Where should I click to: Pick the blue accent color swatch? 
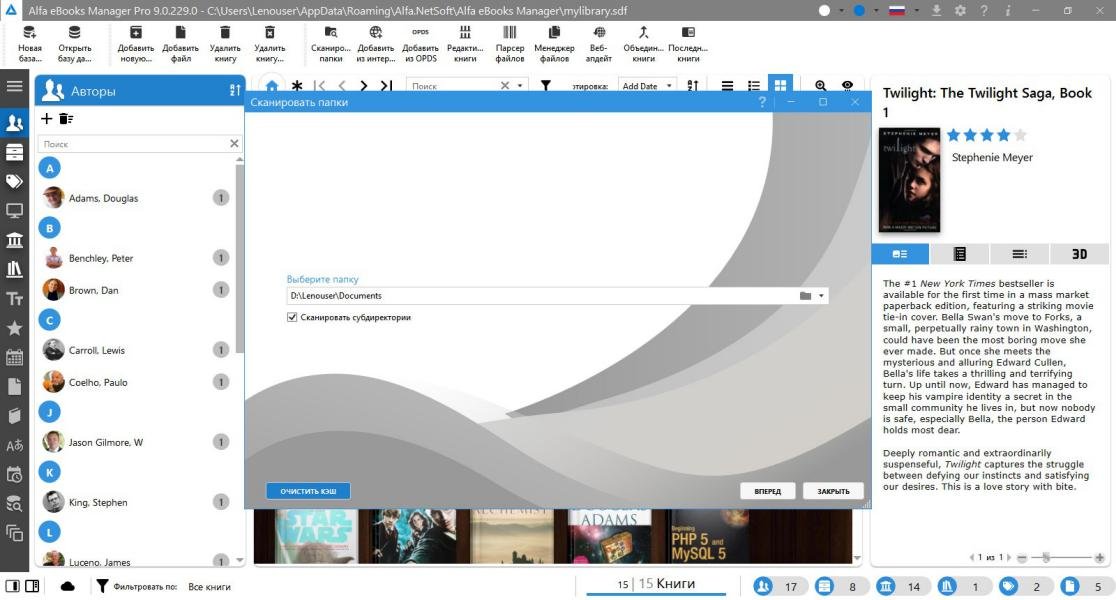[859, 11]
